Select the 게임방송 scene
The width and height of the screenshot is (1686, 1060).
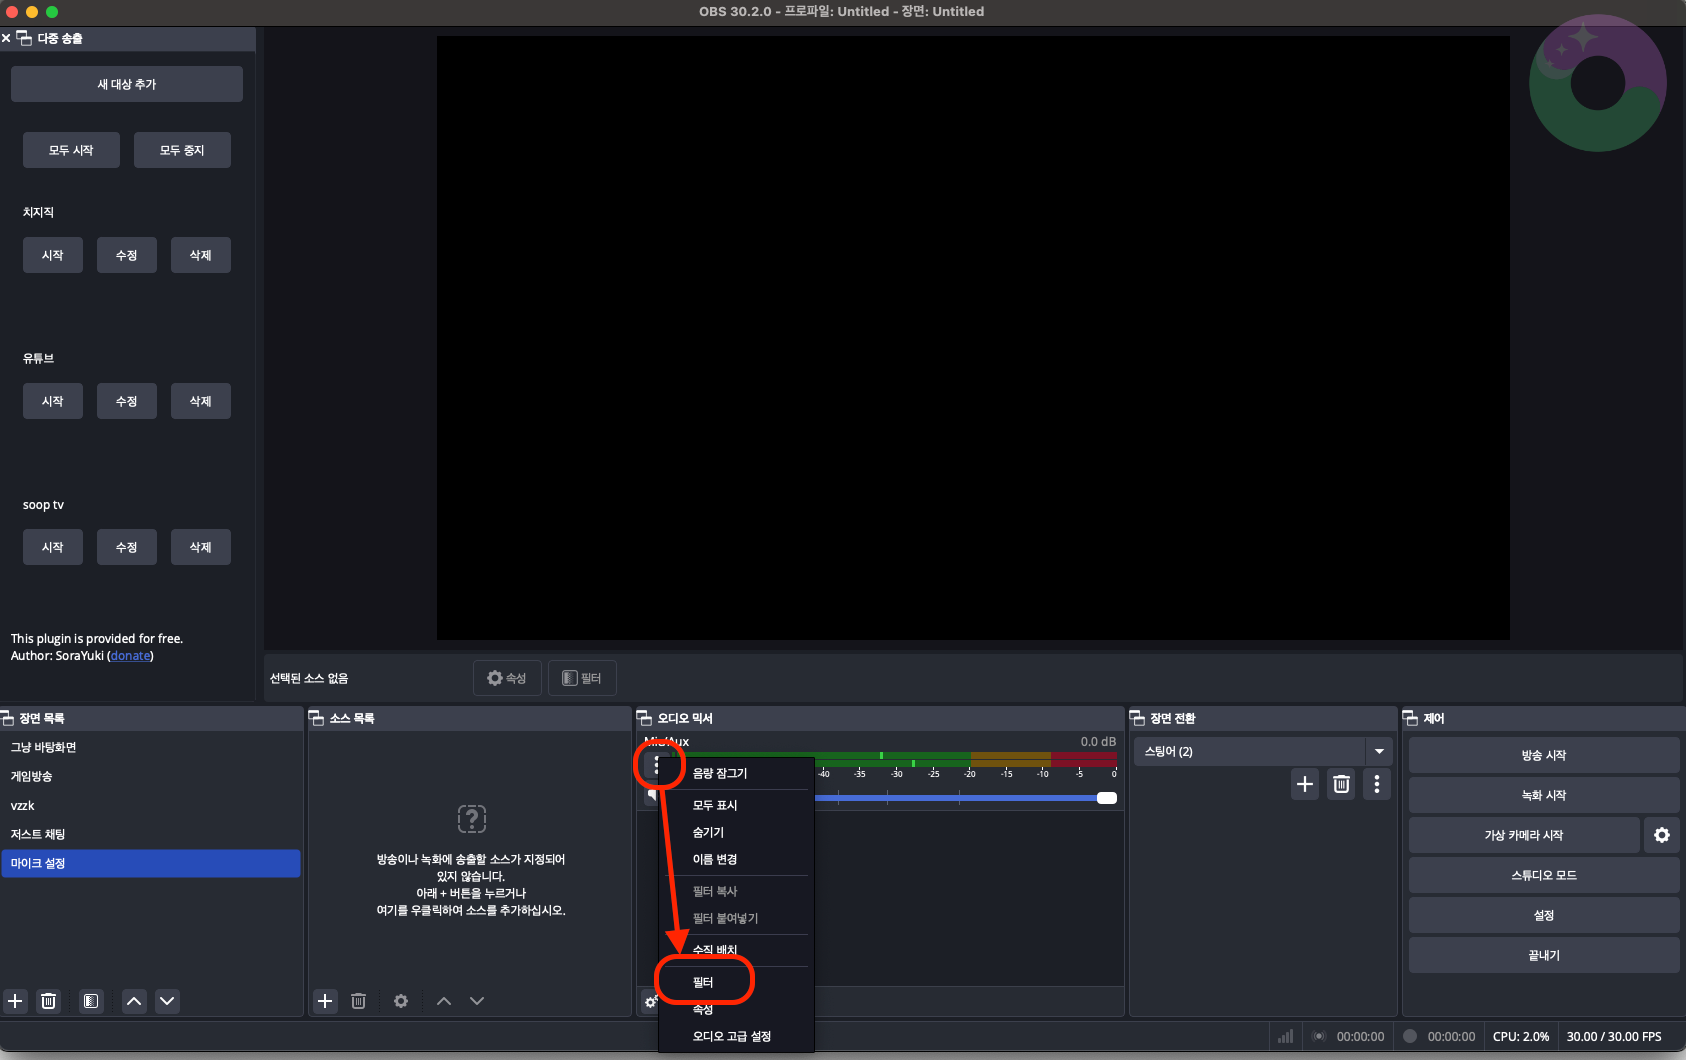click(x=151, y=776)
